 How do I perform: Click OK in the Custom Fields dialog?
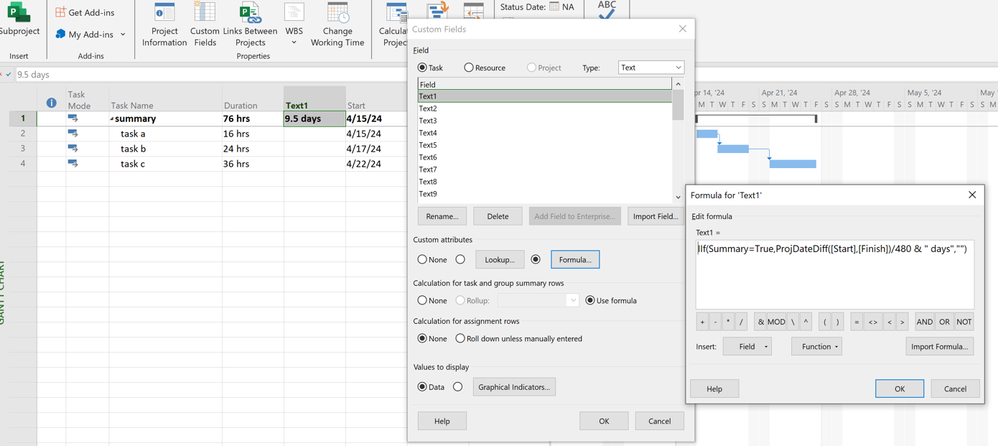pyautogui.click(x=604, y=421)
